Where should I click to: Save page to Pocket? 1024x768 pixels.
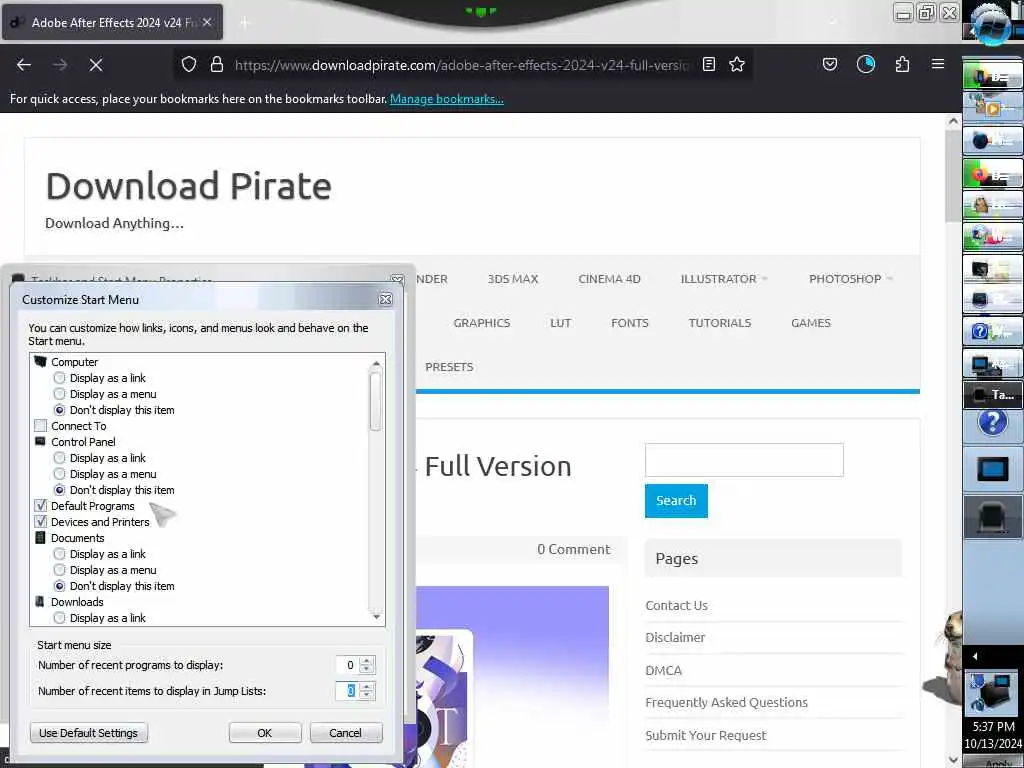tap(830, 64)
